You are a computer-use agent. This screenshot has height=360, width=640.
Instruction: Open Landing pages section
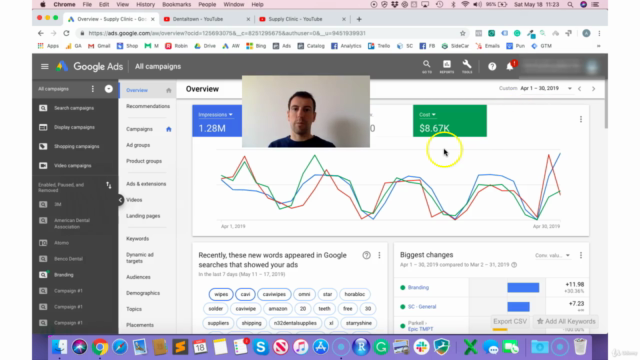[143, 216]
